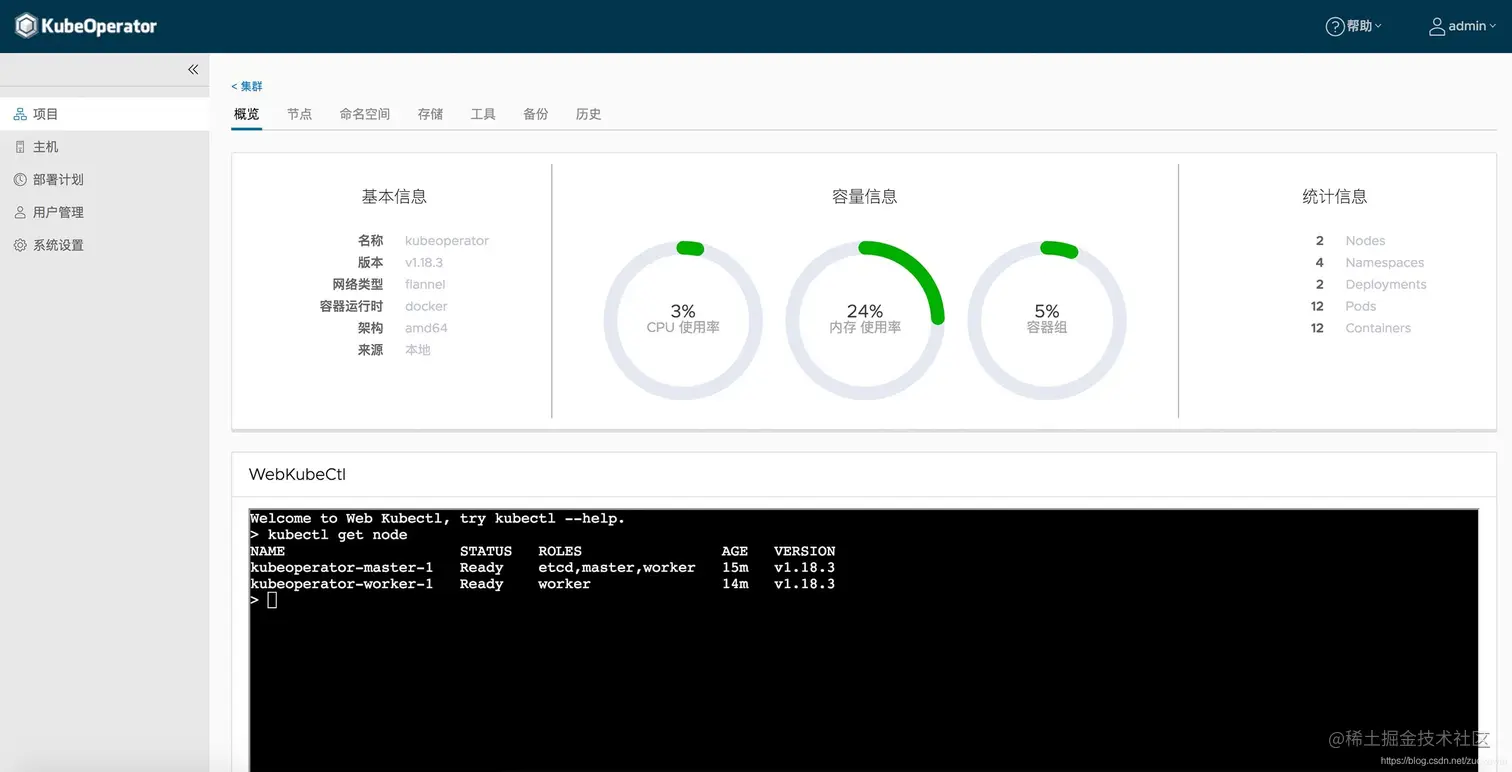Image resolution: width=1512 pixels, height=772 pixels.
Task: Go back using the 集群 link
Action: coord(247,86)
